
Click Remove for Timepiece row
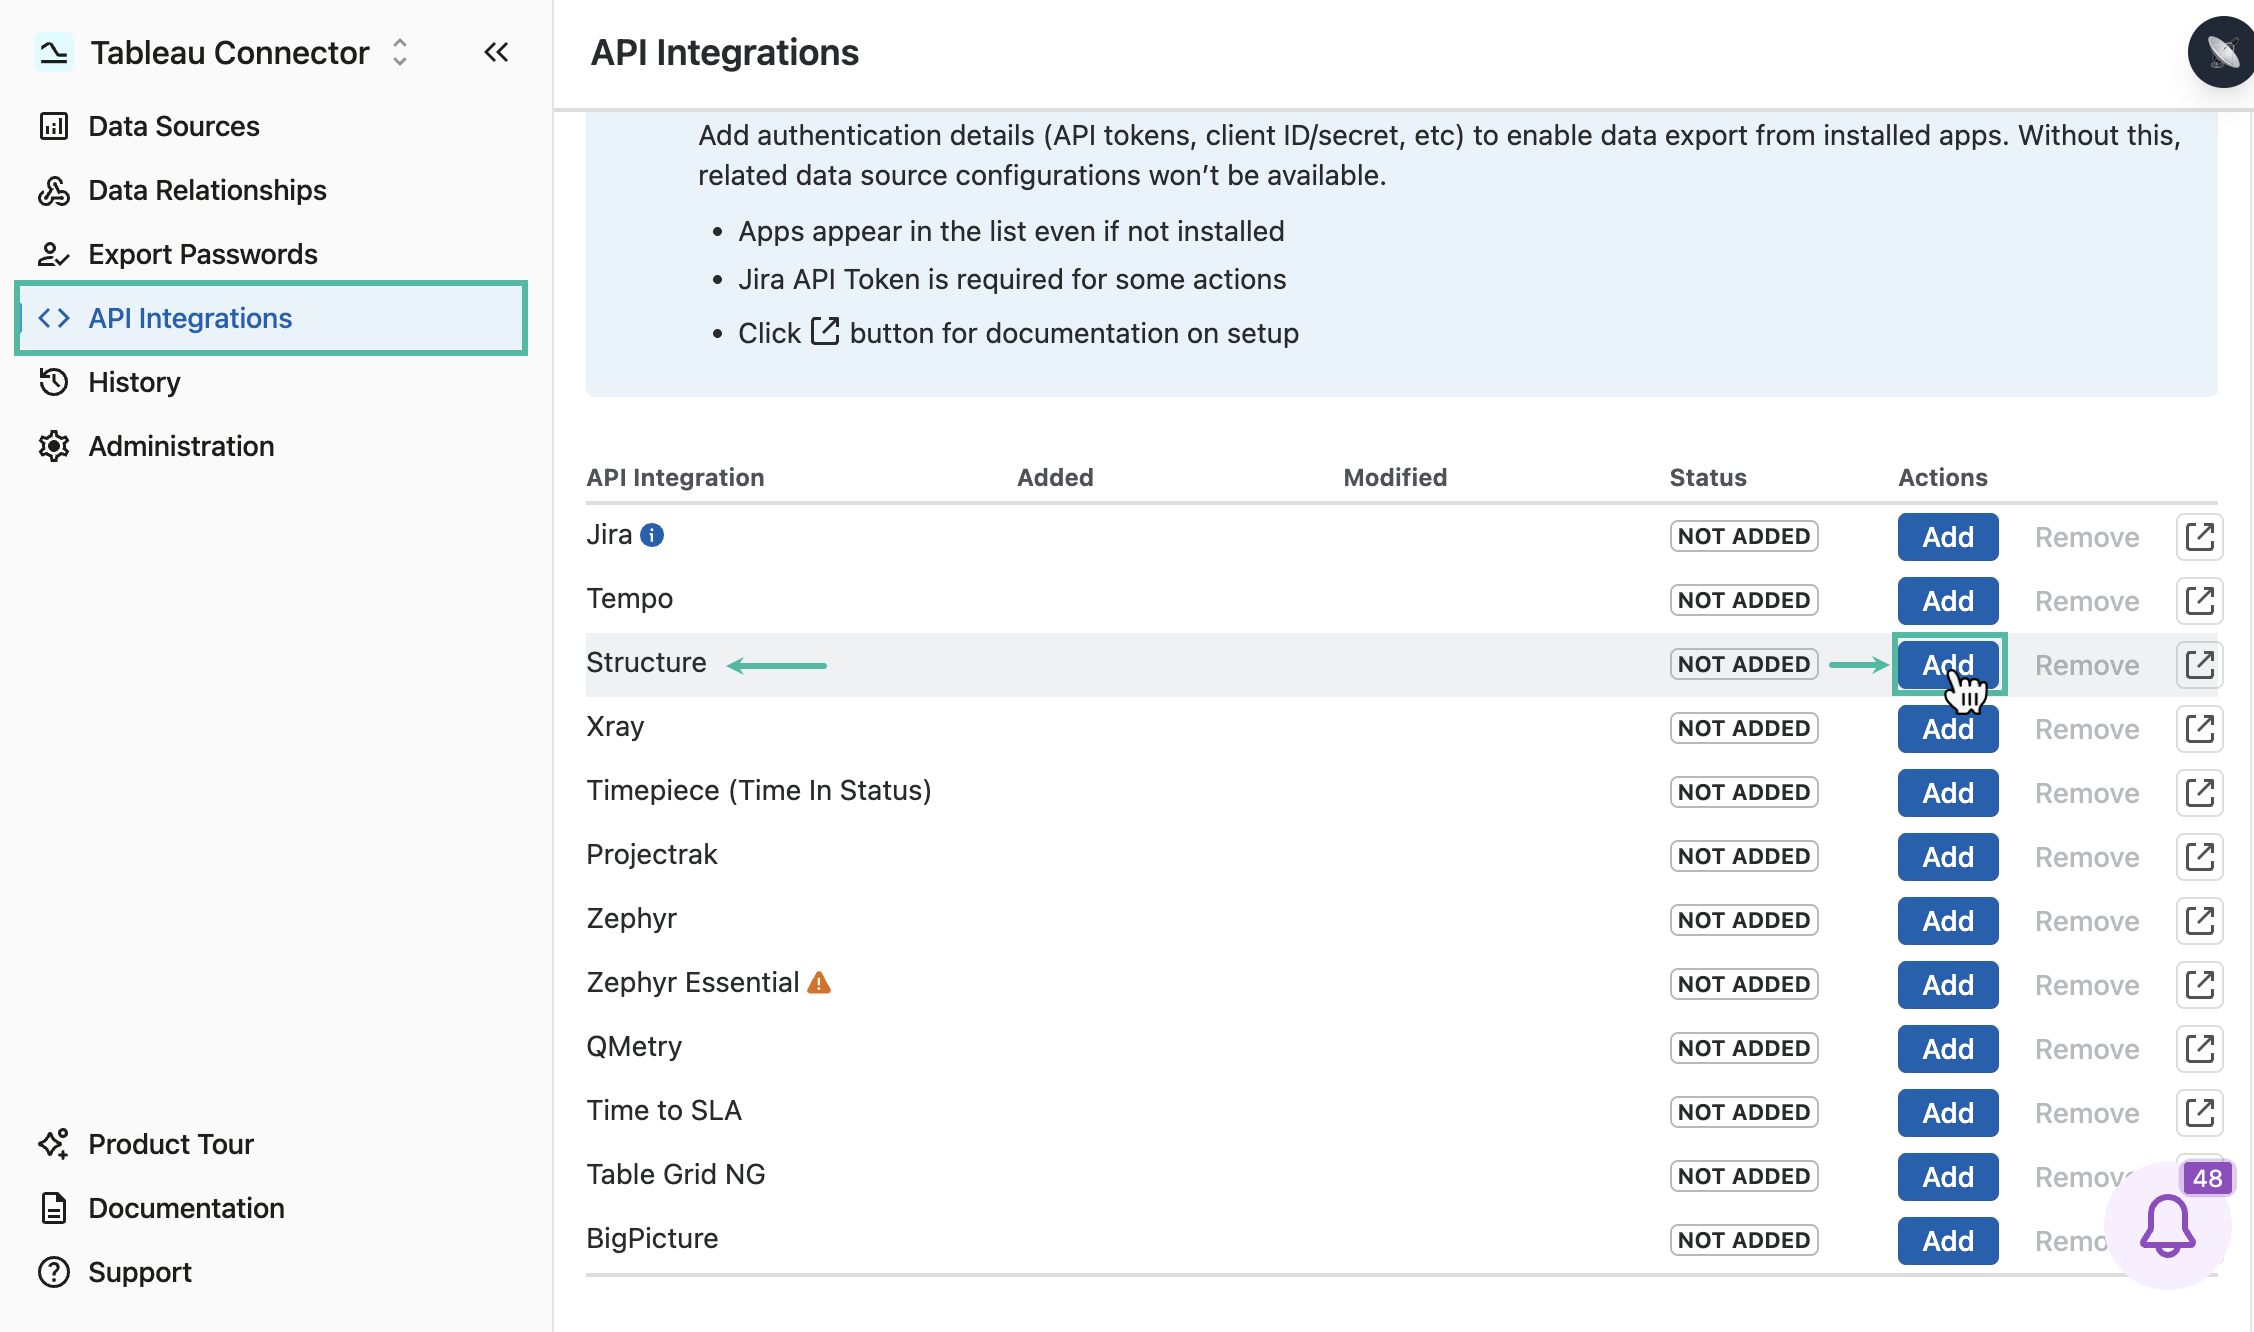click(2087, 793)
